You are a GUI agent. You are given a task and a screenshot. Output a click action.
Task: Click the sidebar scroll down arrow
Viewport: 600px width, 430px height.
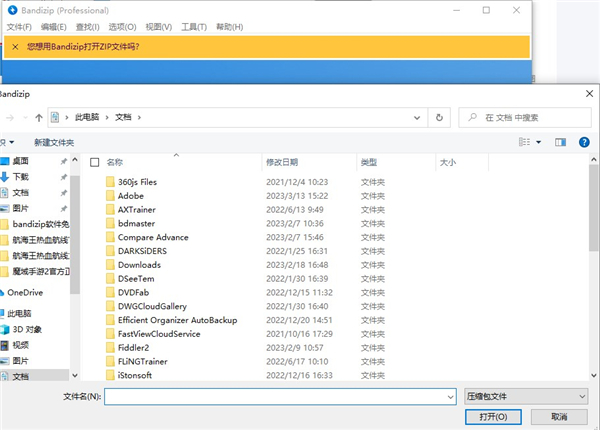tap(75, 376)
